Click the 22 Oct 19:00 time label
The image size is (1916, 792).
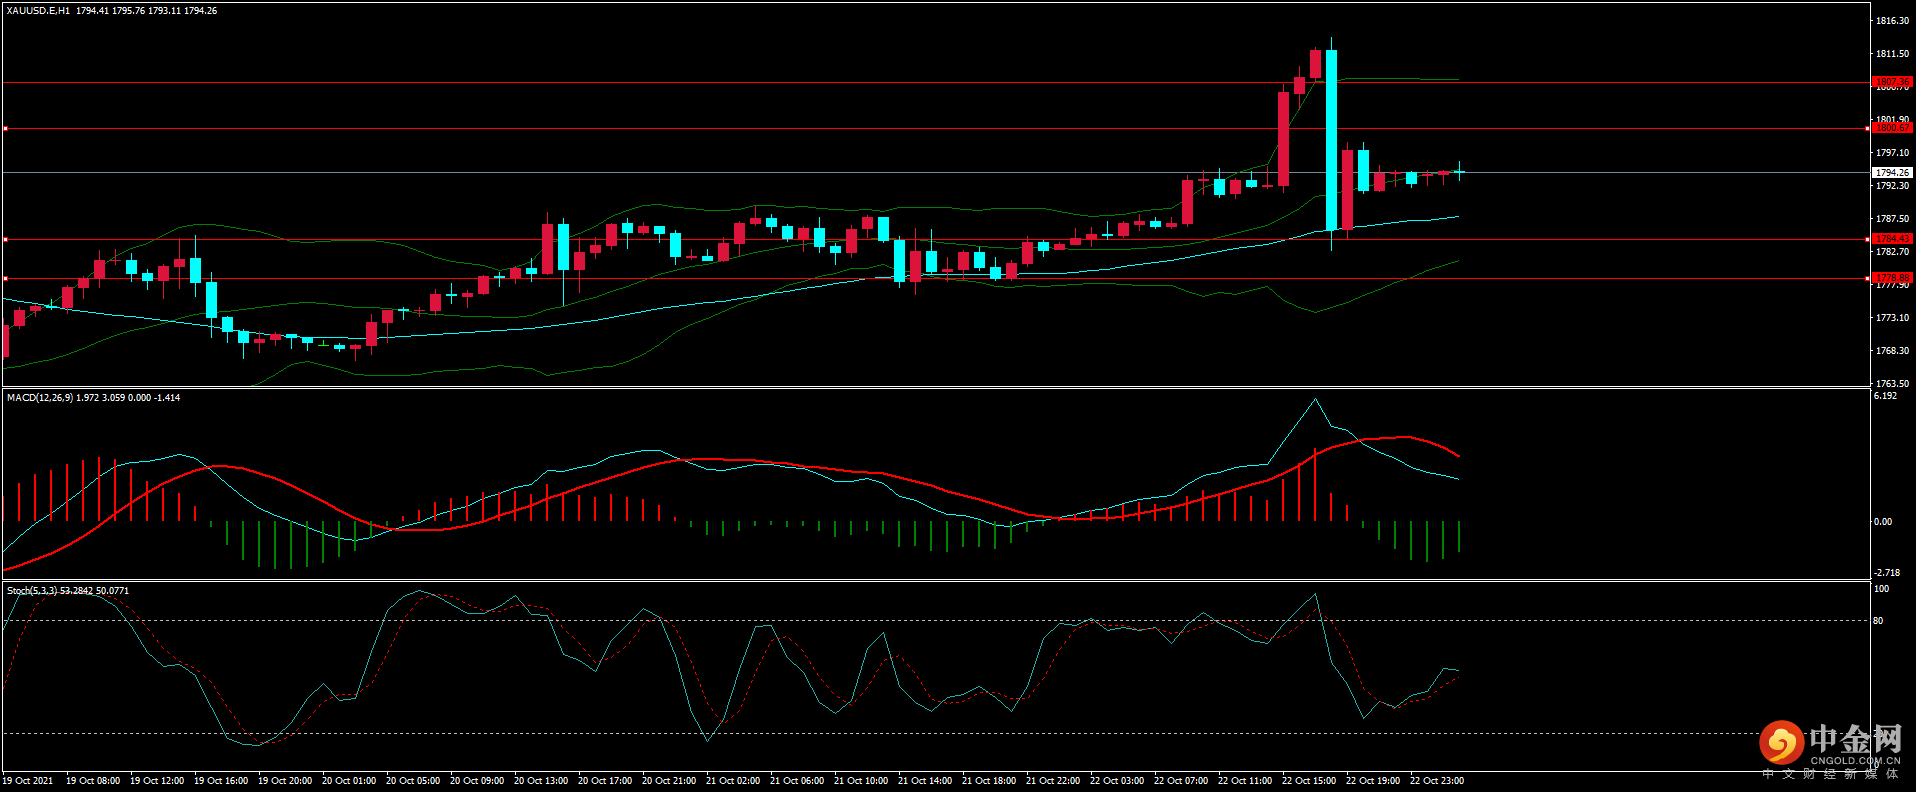tap(1373, 780)
